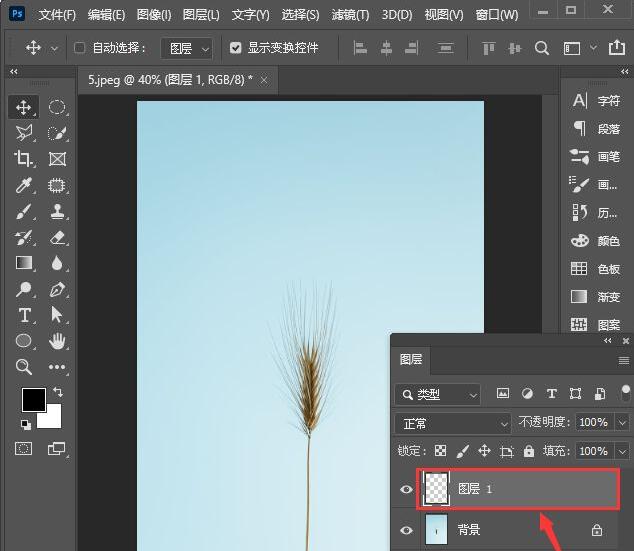Open the 滤镜(T) menu

[349, 15]
